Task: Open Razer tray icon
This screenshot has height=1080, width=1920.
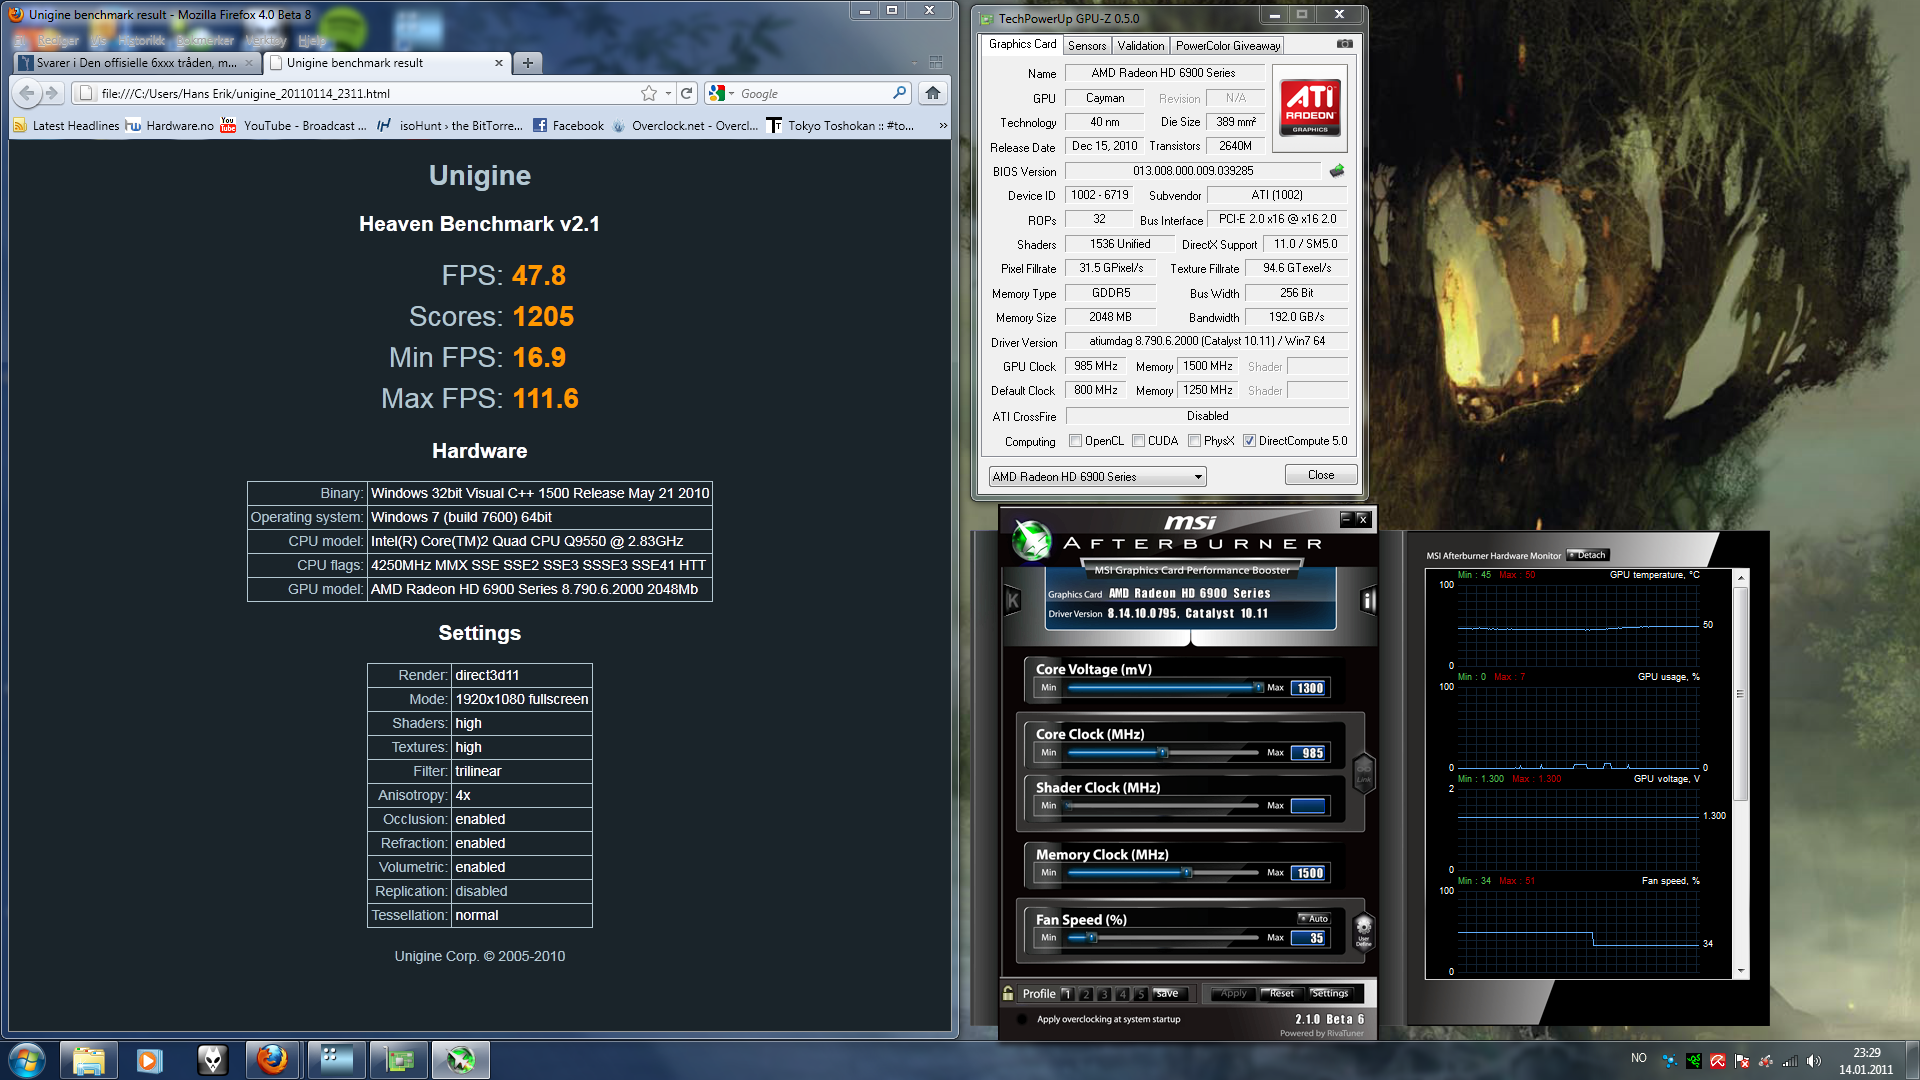Action: click(x=1693, y=1060)
